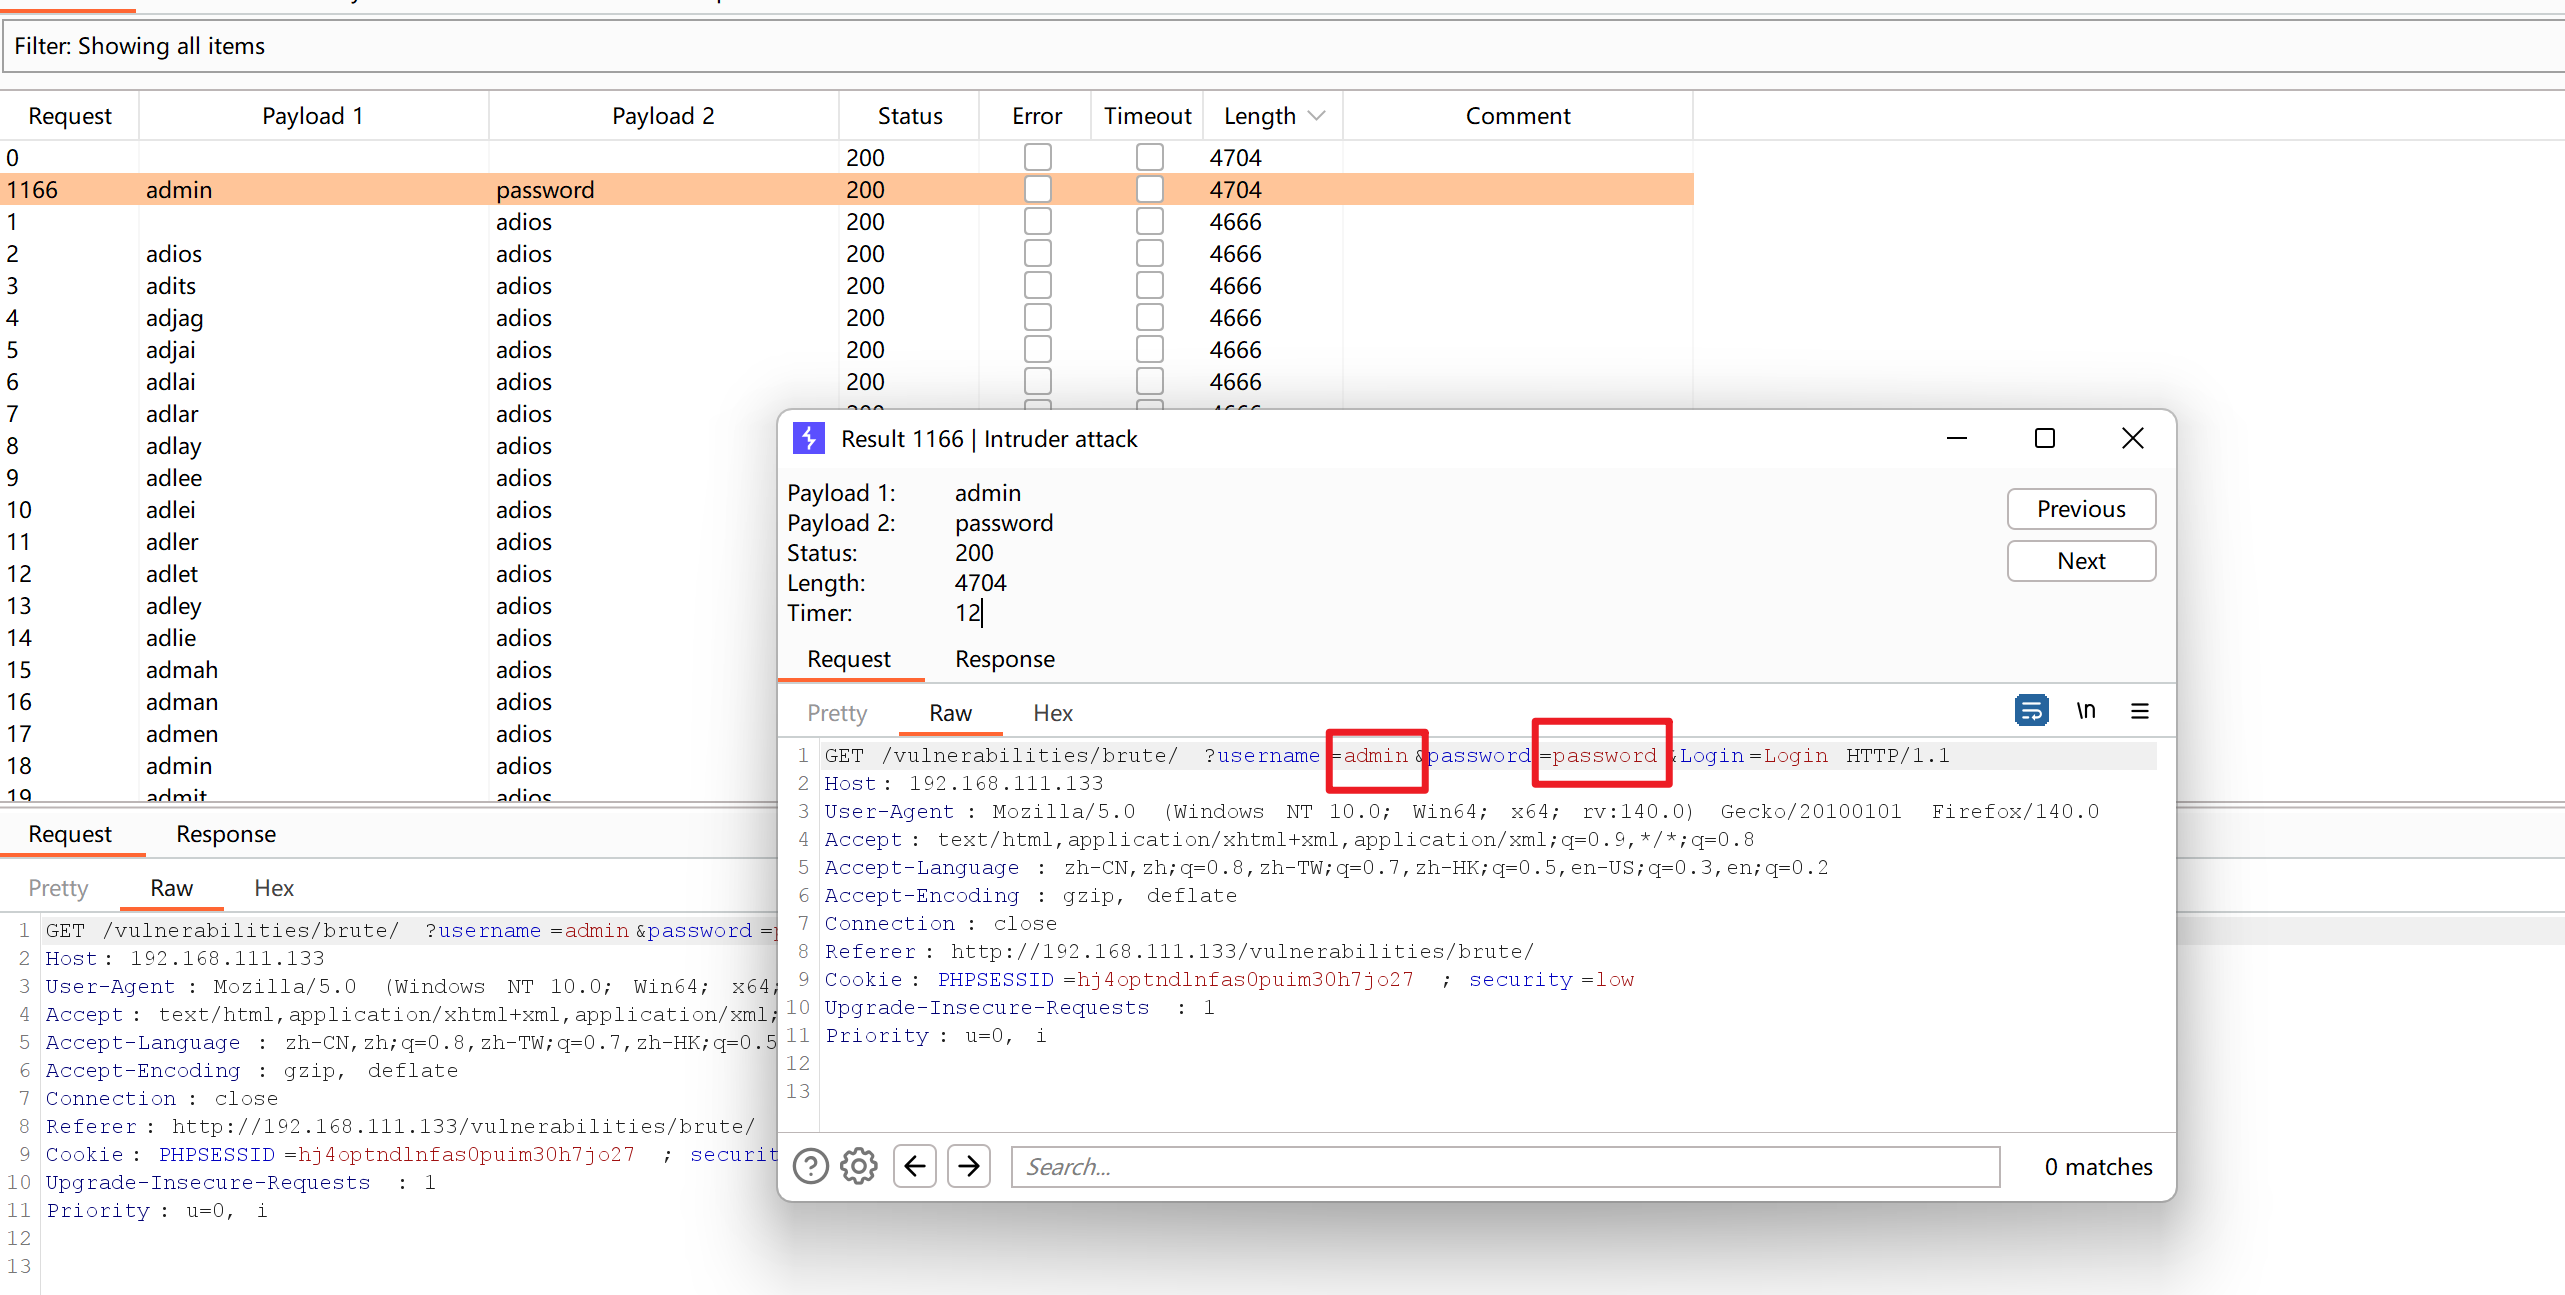Maximize the Result 1166 window
The width and height of the screenshot is (2565, 1295).
[x=2045, y=438]
